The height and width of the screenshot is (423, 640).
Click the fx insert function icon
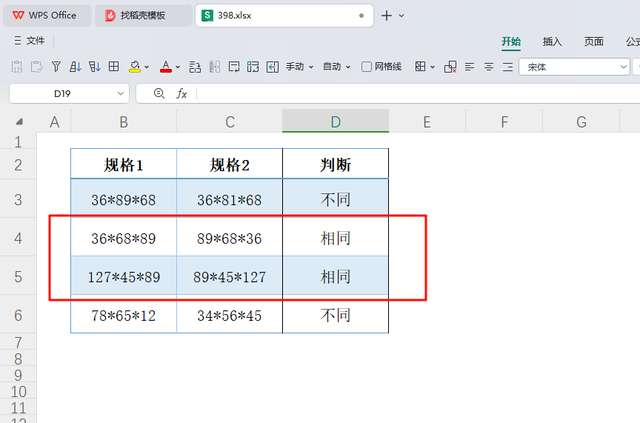click(x=181, y=94)
